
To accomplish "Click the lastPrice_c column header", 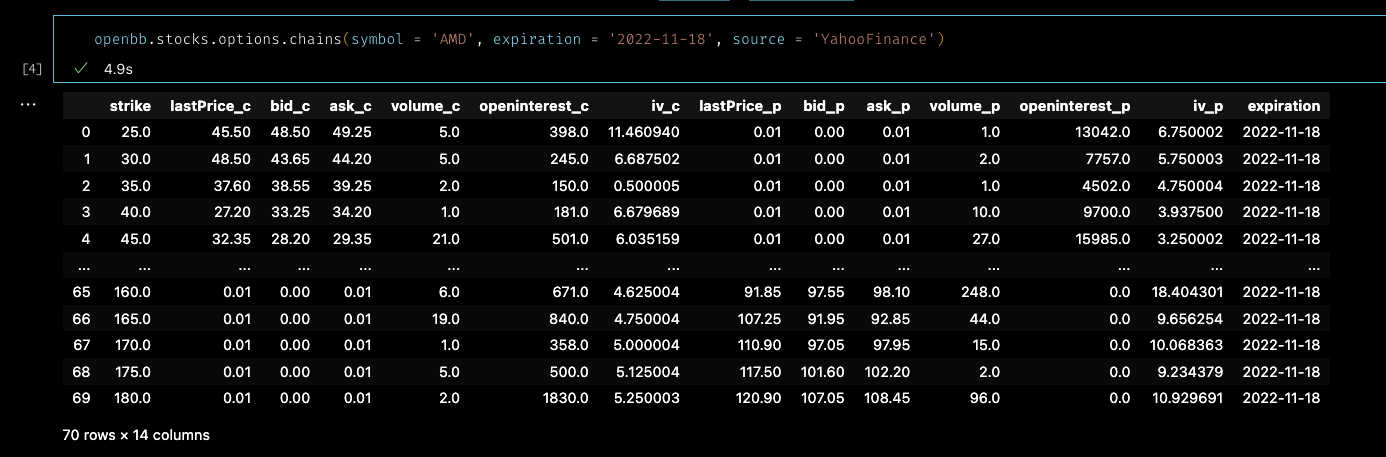I will point(210,105).
